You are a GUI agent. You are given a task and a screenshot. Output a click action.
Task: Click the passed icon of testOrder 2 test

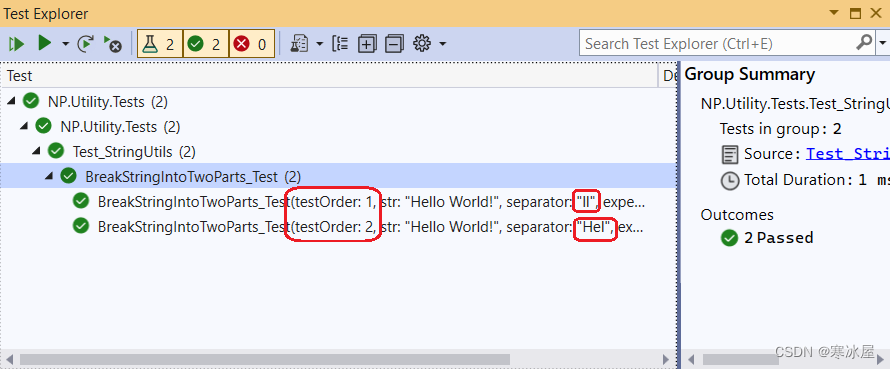[81, 226]
